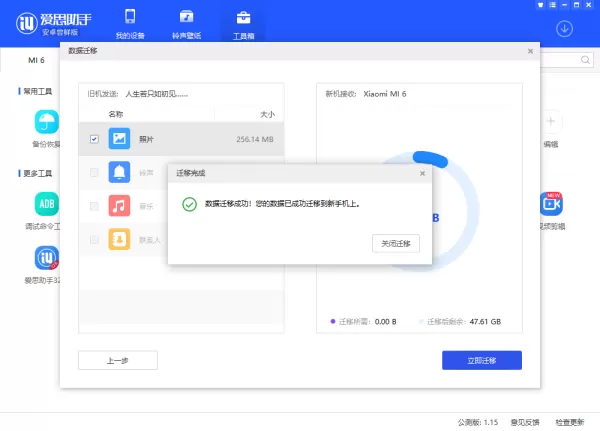600x431 pixels.
Task: Uncheck the 照片 checkbox
Action: 94,139
